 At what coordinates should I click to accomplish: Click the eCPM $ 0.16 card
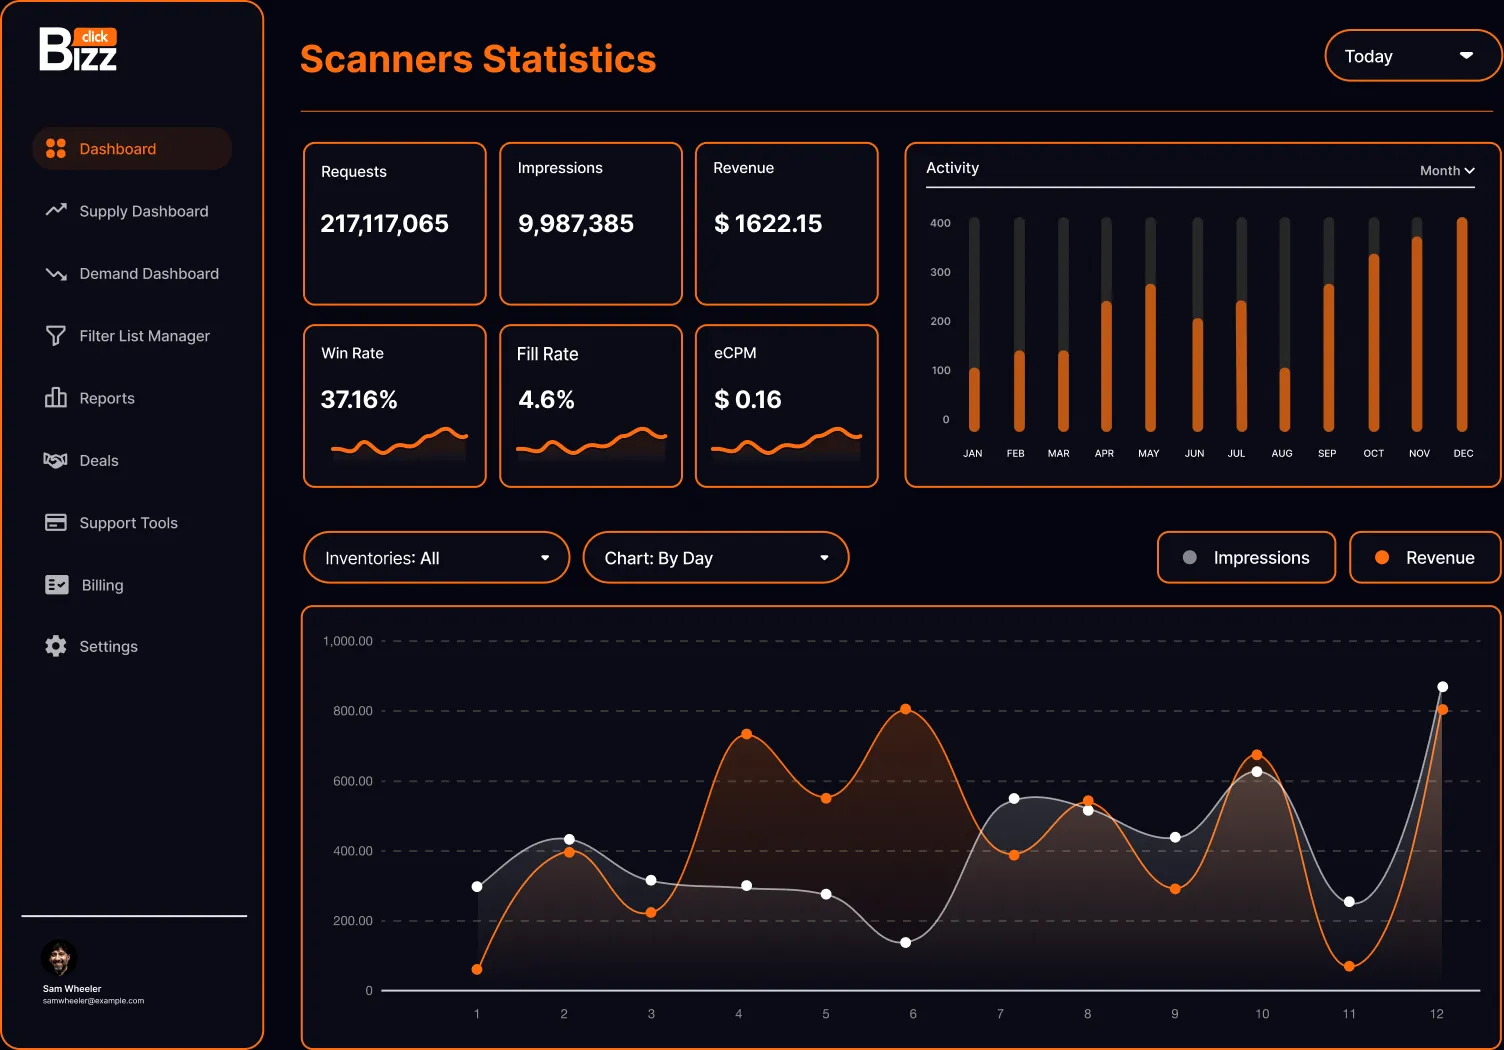coord(787,406)
